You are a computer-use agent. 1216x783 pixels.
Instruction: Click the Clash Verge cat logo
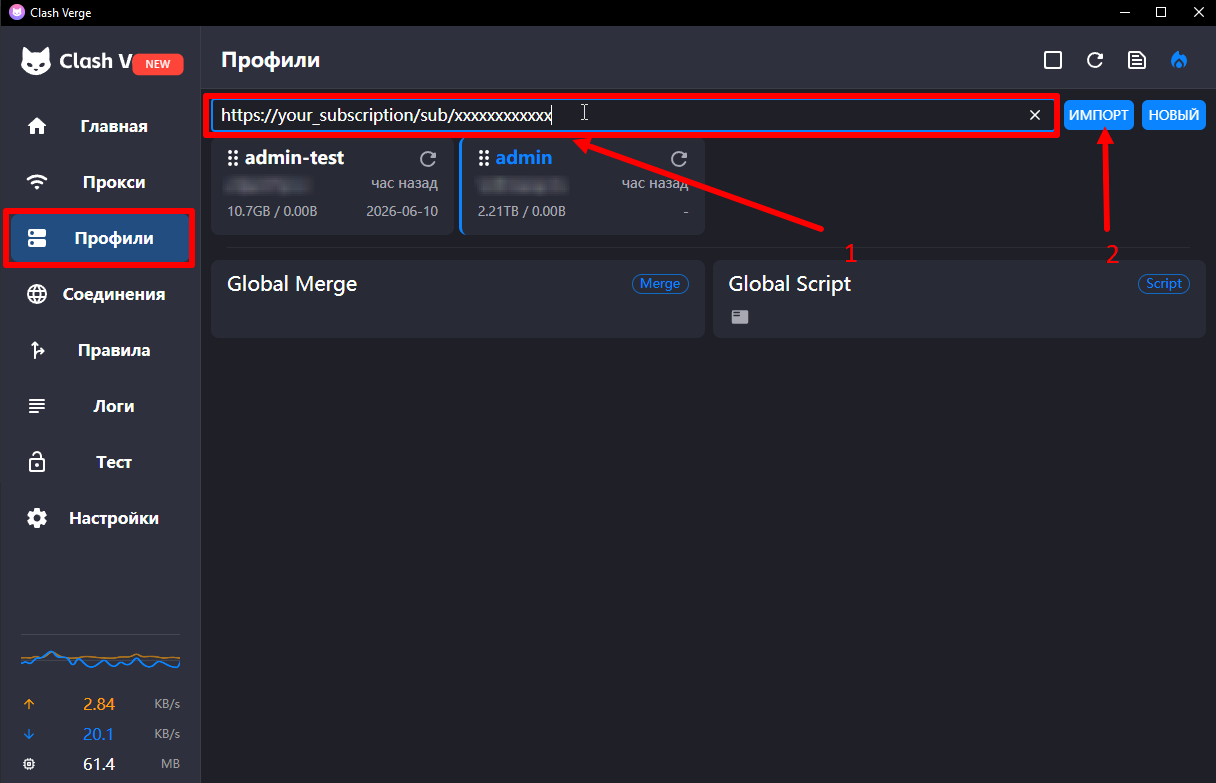[36, 61]
